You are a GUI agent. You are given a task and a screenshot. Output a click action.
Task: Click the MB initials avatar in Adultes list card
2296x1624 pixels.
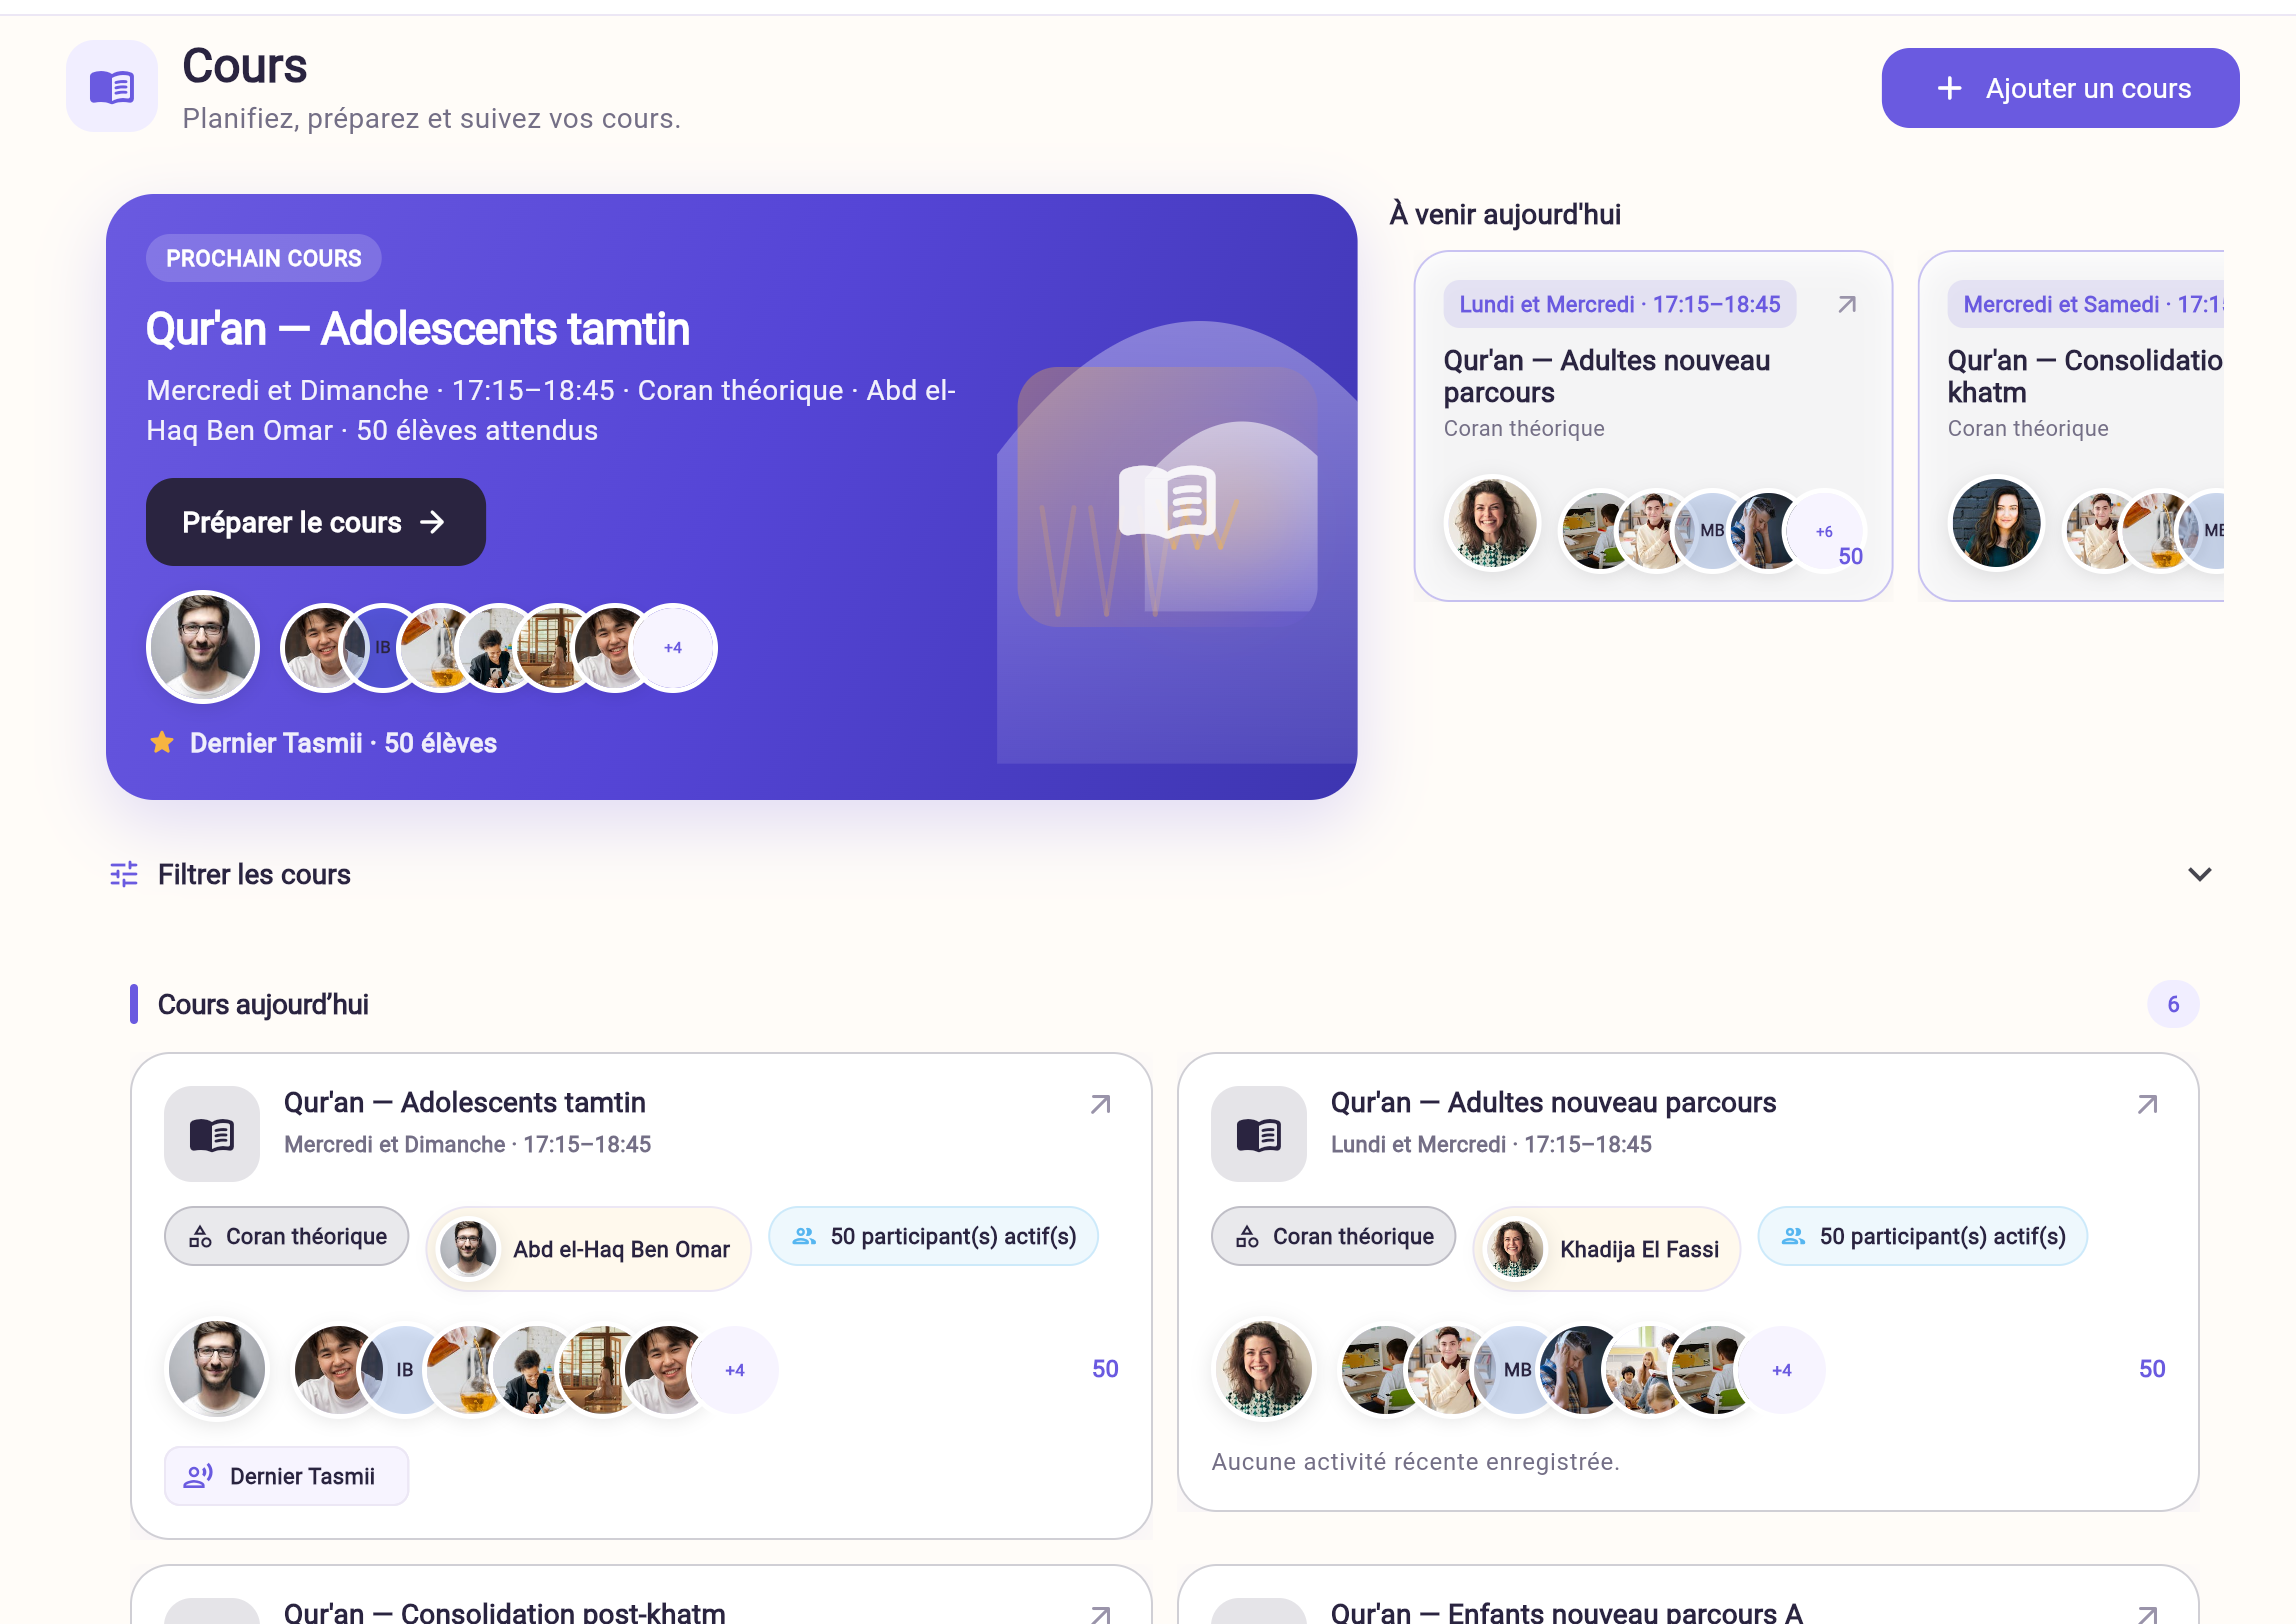point(1517,1370)
